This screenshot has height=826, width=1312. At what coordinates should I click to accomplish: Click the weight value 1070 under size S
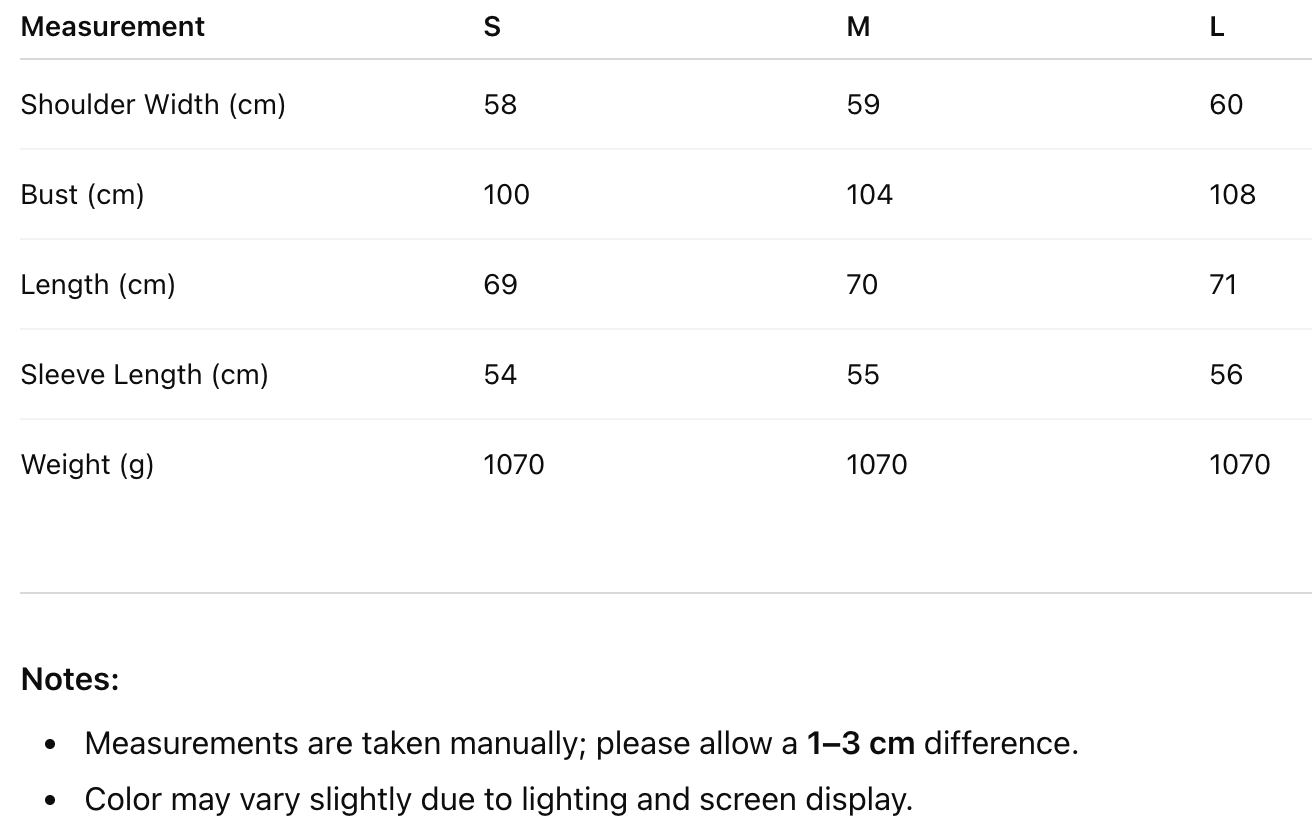tap(514, 464)
